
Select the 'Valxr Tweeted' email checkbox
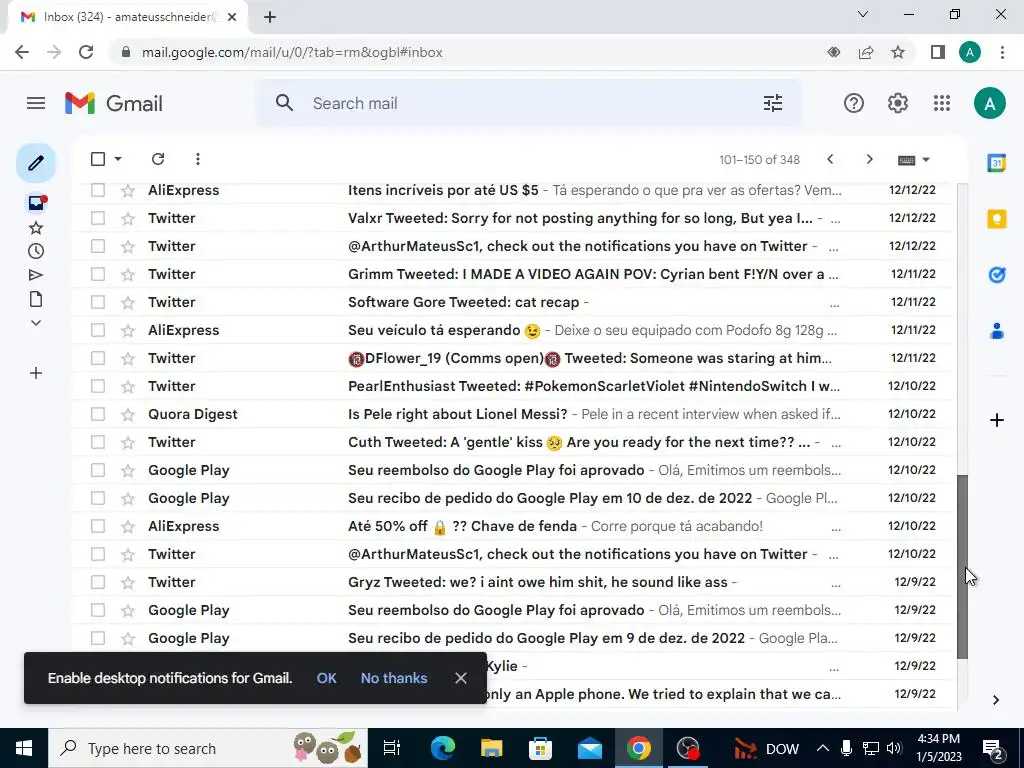98,218
